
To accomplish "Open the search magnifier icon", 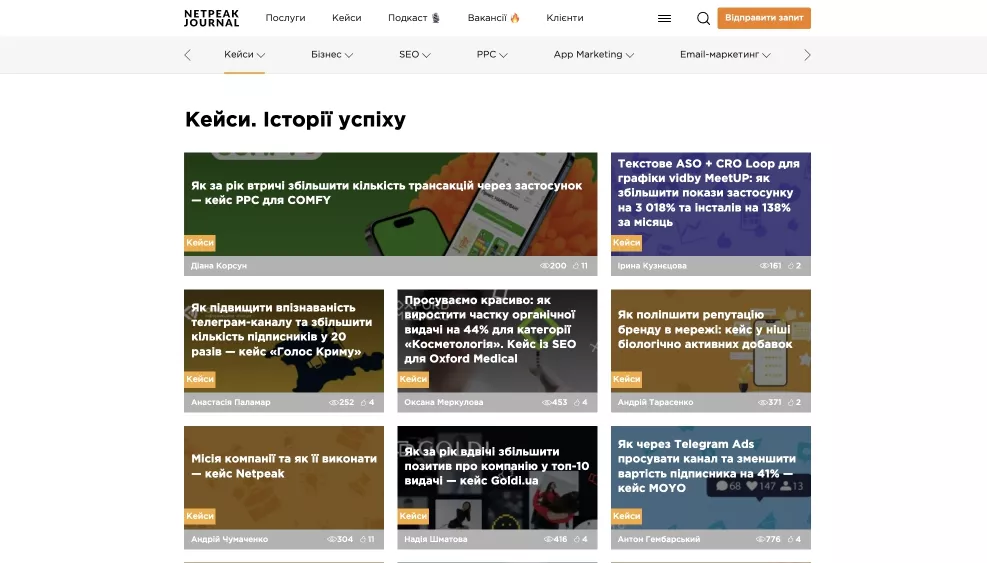I will coord(703,18).
